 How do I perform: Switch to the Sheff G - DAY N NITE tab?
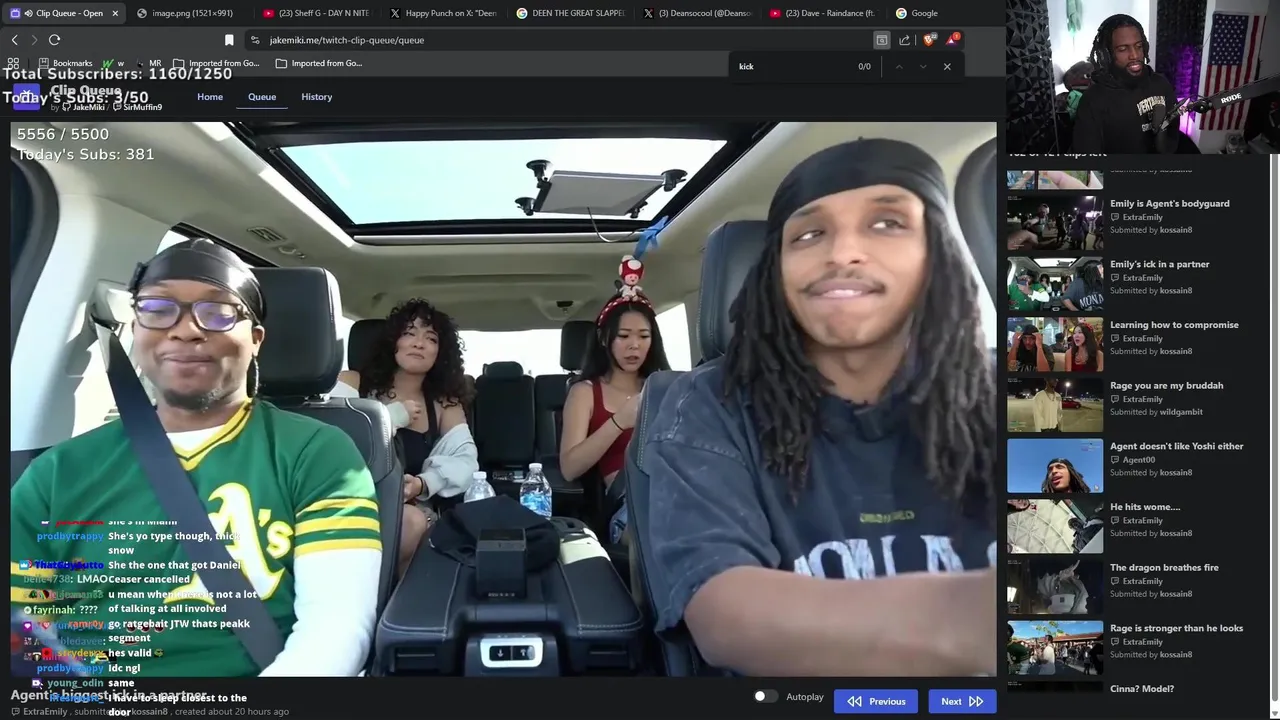tap(318, 13)
